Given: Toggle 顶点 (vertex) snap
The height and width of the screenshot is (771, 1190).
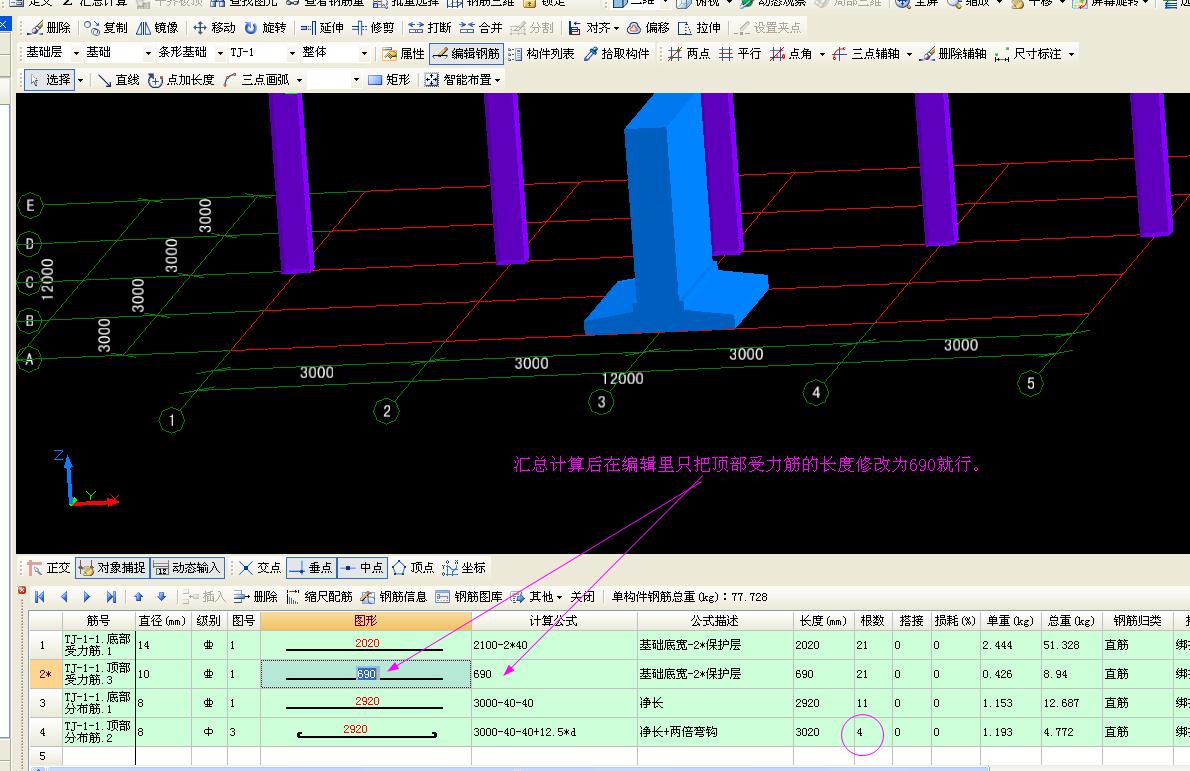Looking at the screenshot, I should [414, 568].
